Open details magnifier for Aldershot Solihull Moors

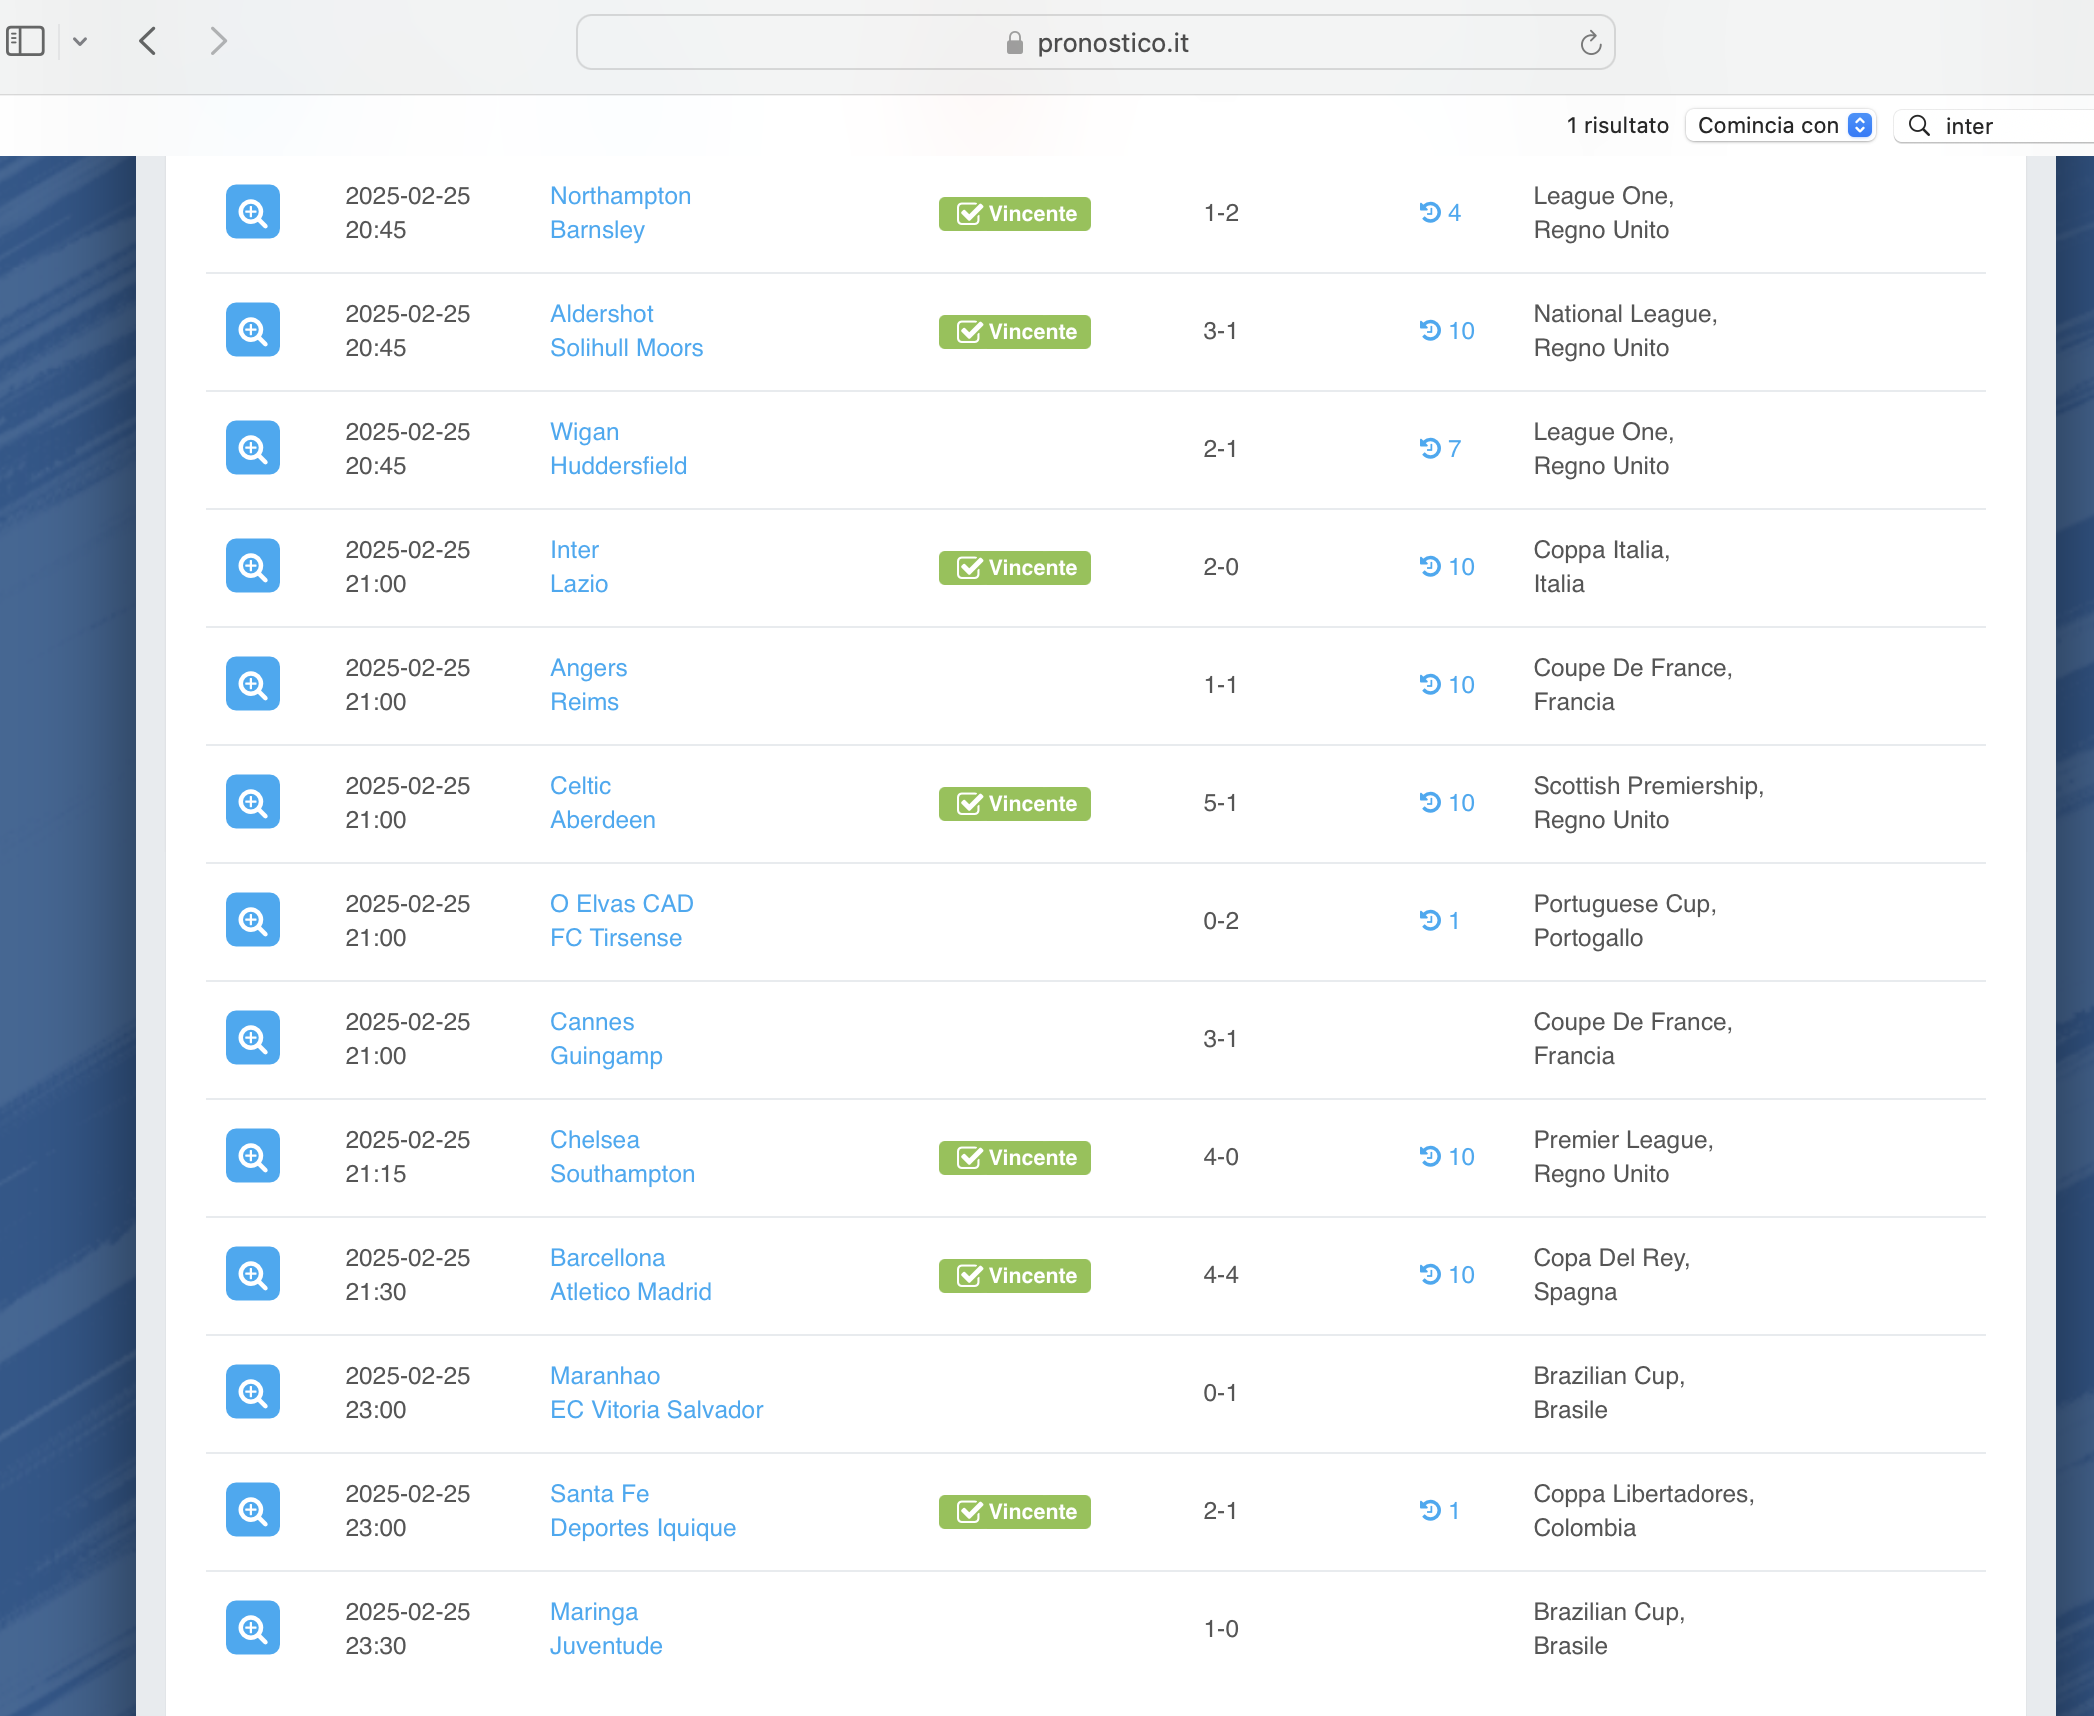tap(253, 330)
